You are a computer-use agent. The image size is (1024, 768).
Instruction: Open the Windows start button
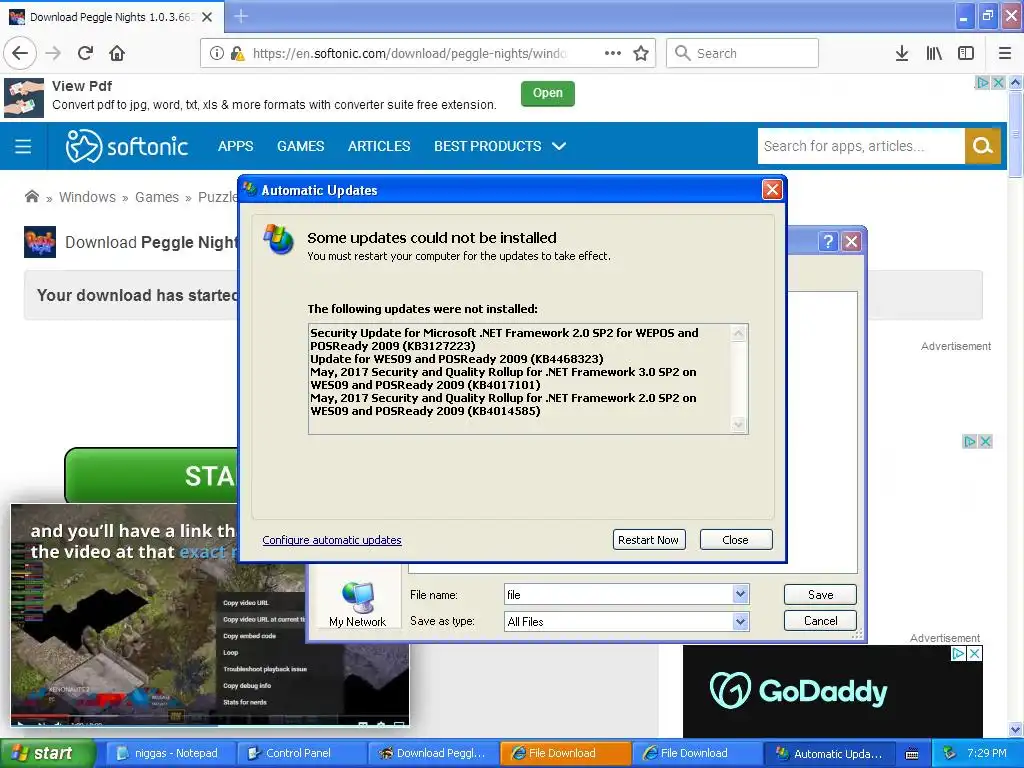tap(46, 754)
